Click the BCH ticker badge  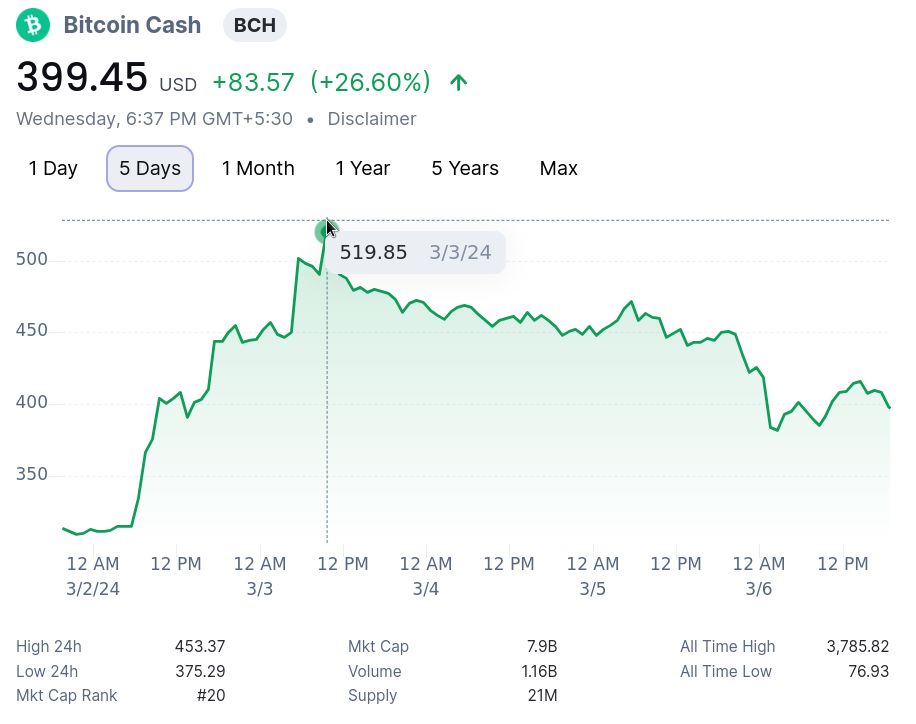click(255, 25)
